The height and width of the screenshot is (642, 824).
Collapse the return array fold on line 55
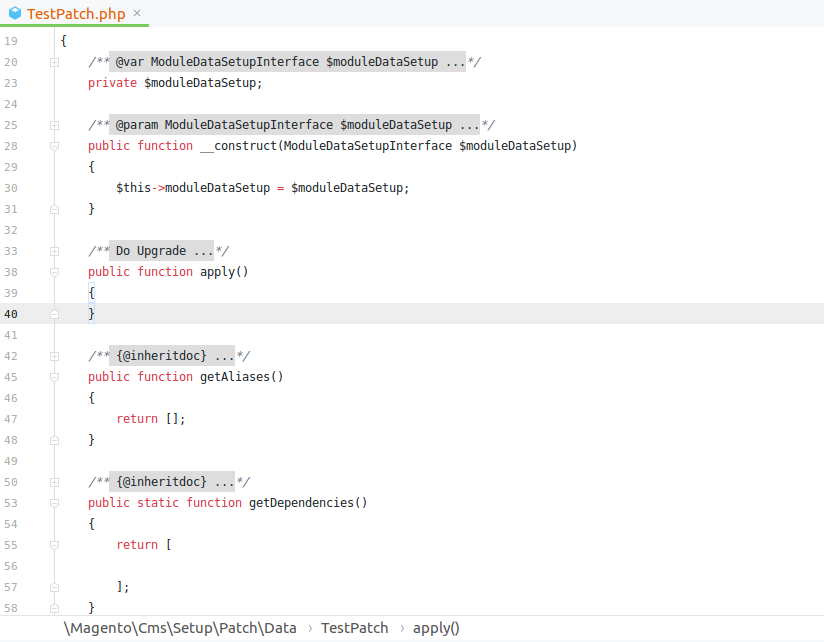point(54,545)
